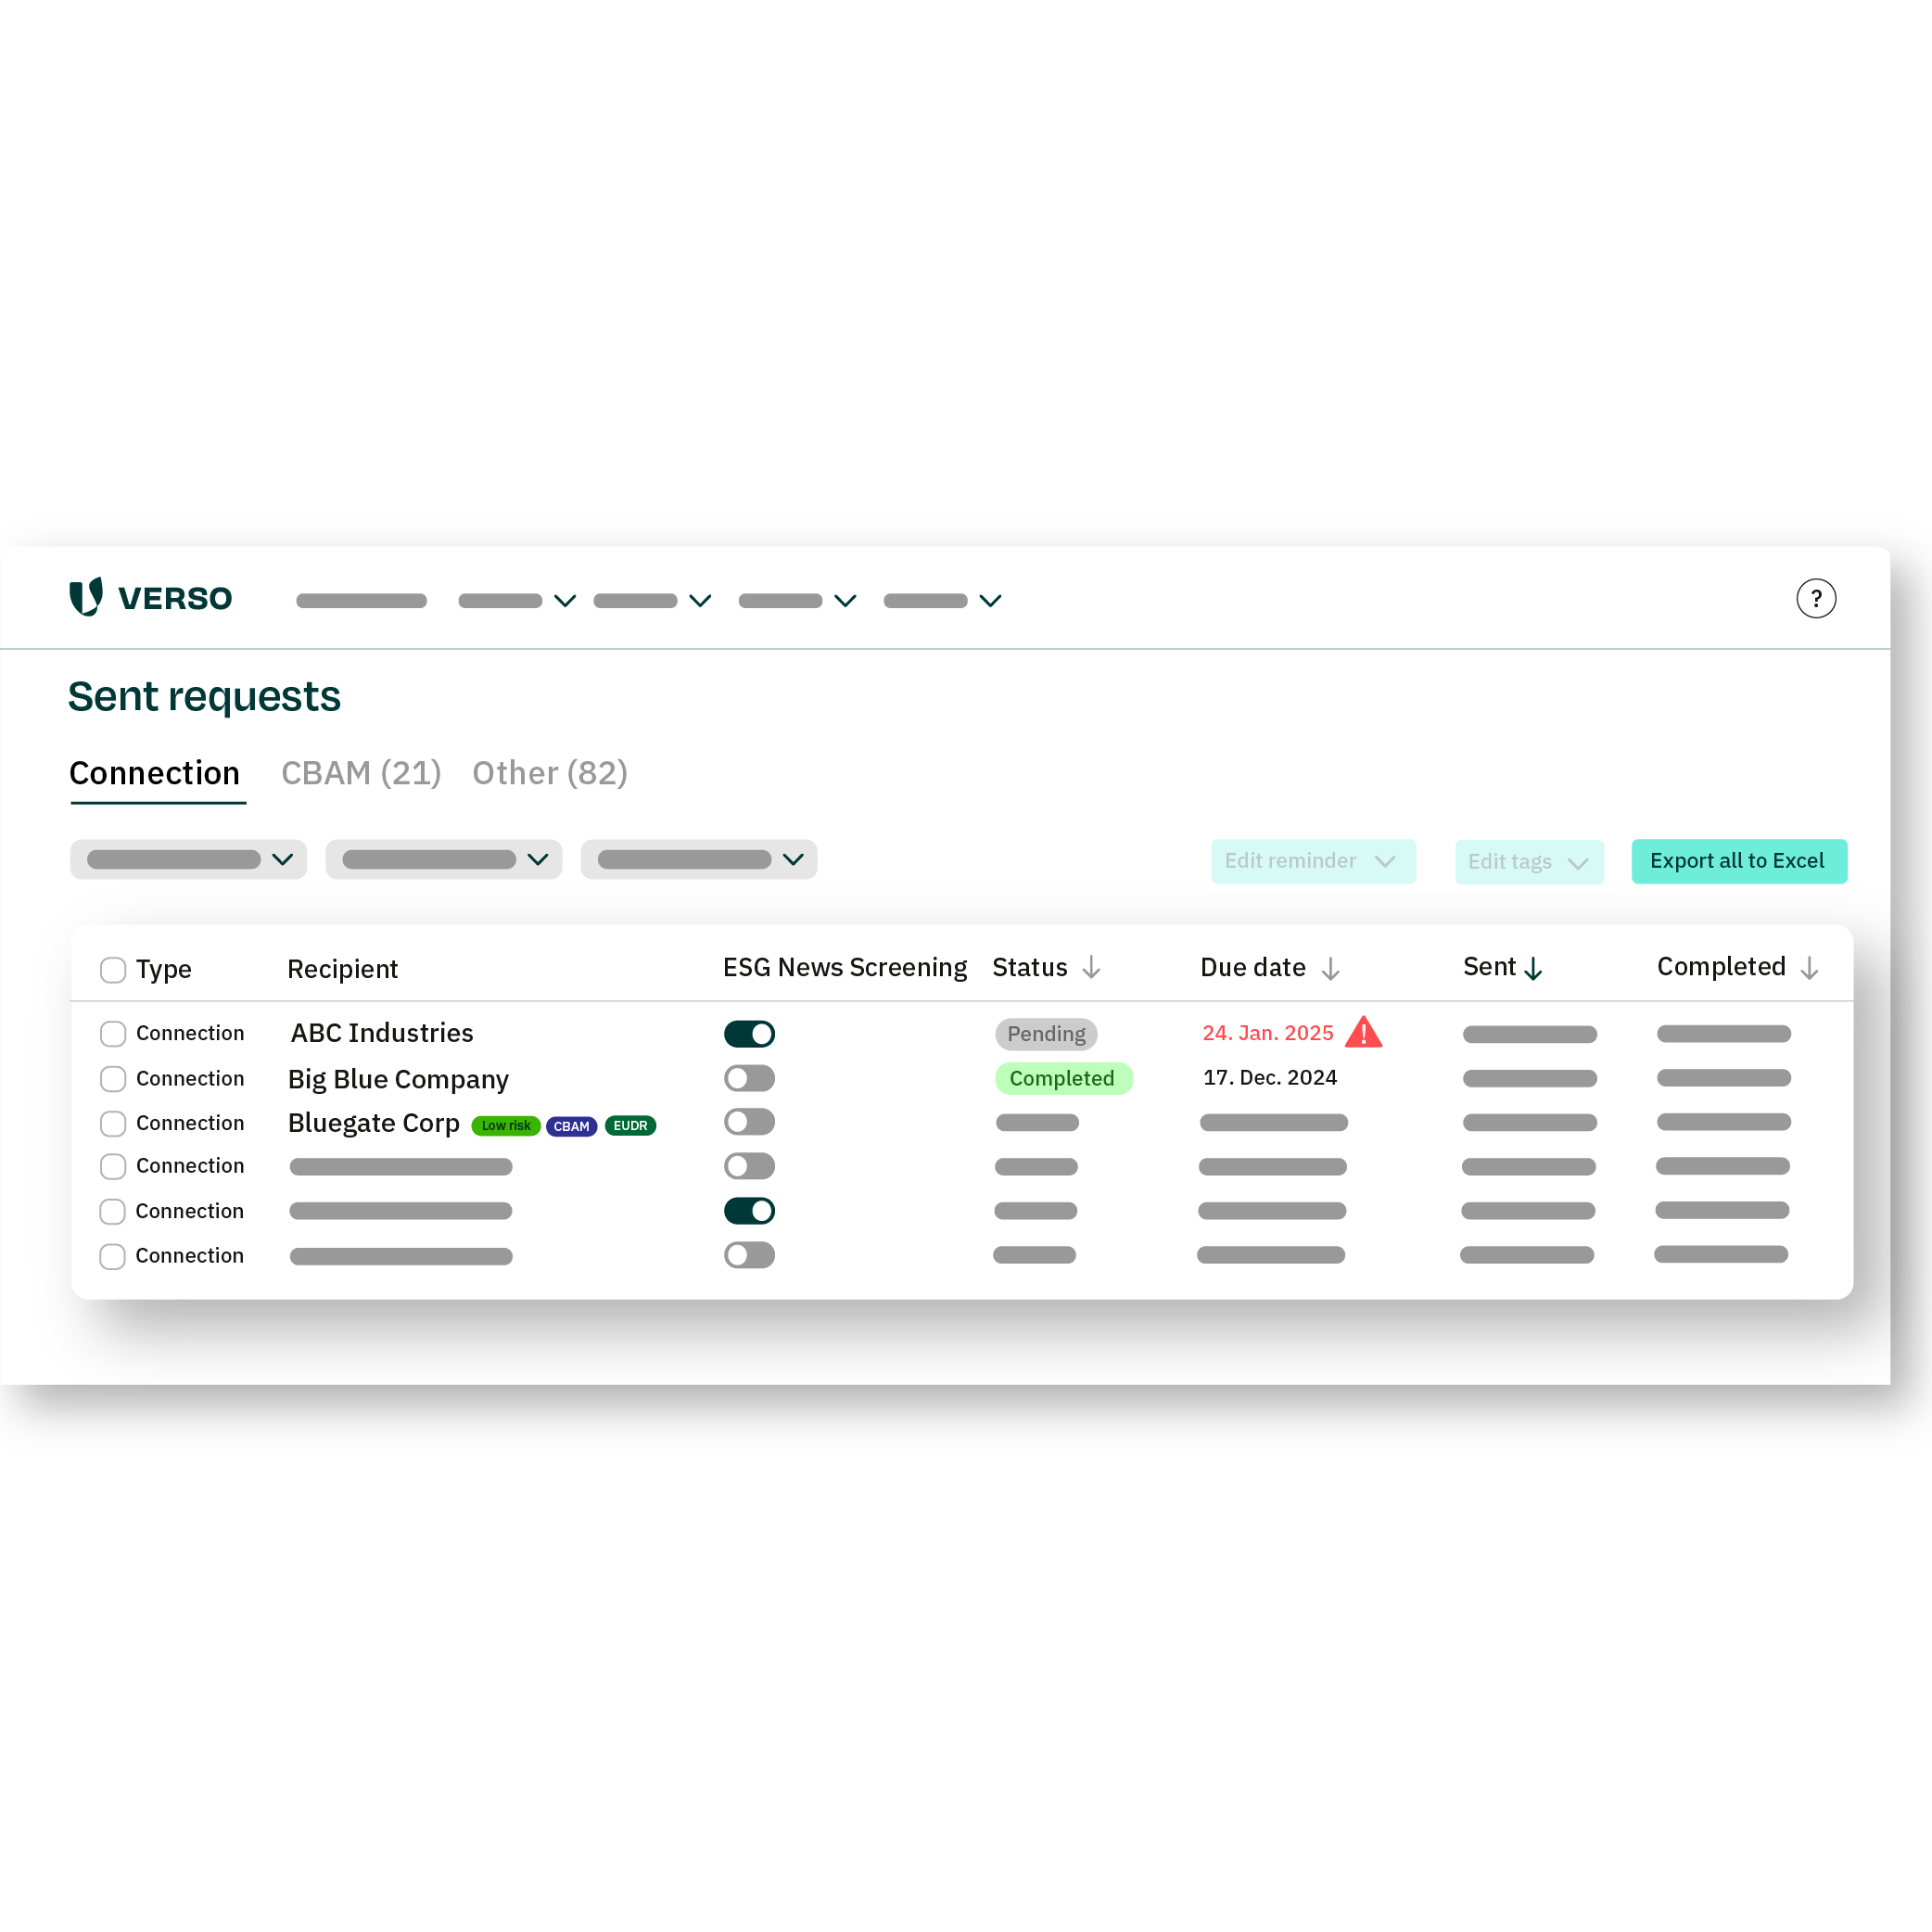Switch to the CBAM (21) tab
The image size is (1932, 1932).
[360, 773]
